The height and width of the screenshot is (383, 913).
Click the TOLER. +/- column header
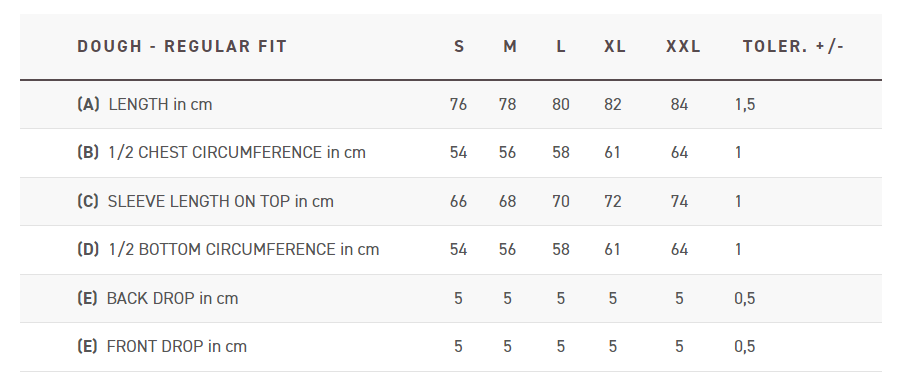point(792,47)
